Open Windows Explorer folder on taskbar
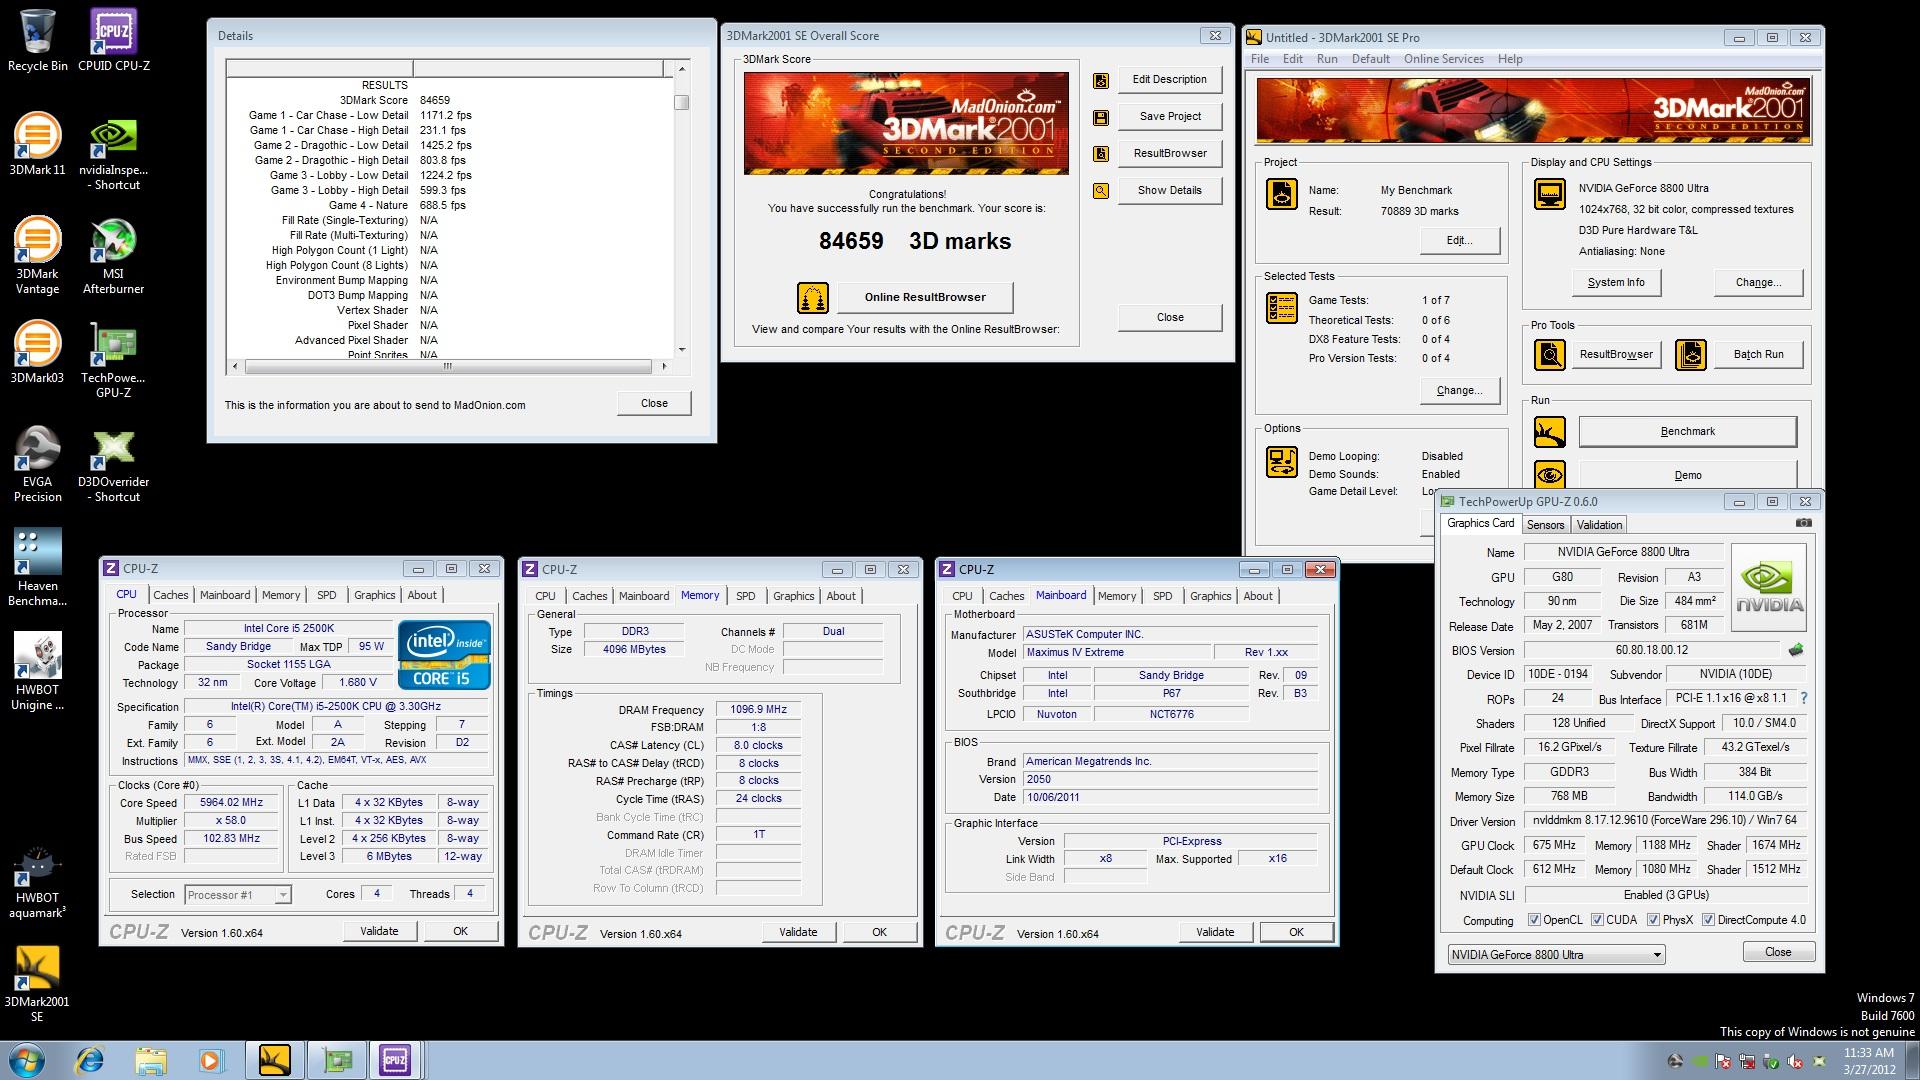The image size is (1920, 1080). (x=151, y=1060)
